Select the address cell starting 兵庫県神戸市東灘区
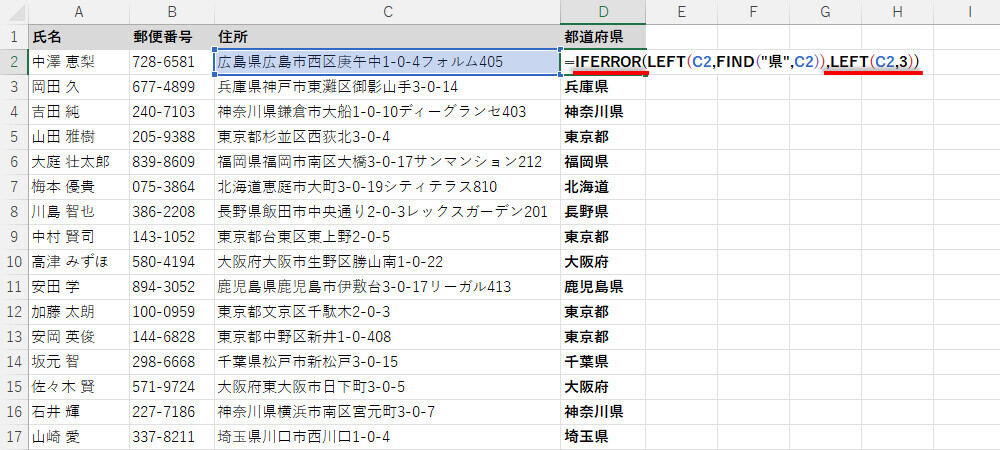1000x450 pixels. pos(388,87)
